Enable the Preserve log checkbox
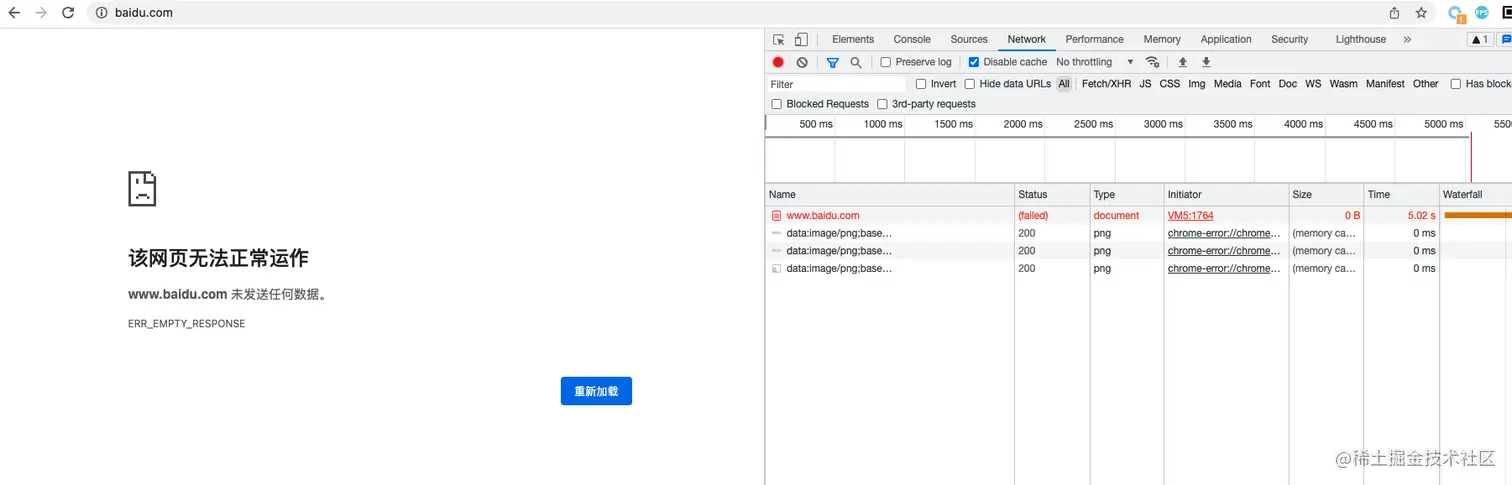Image resolution: width=1512 pixels, height=485 pixels. pos(885,62)
